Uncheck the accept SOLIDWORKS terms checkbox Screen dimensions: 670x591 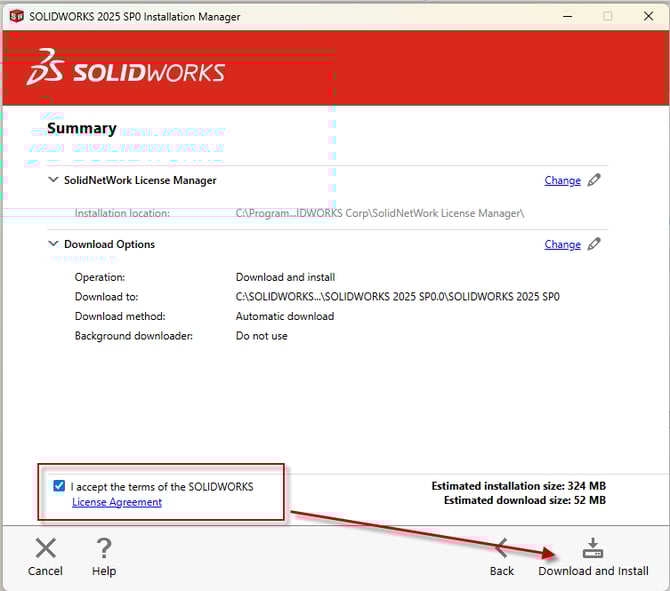point(60,487)
